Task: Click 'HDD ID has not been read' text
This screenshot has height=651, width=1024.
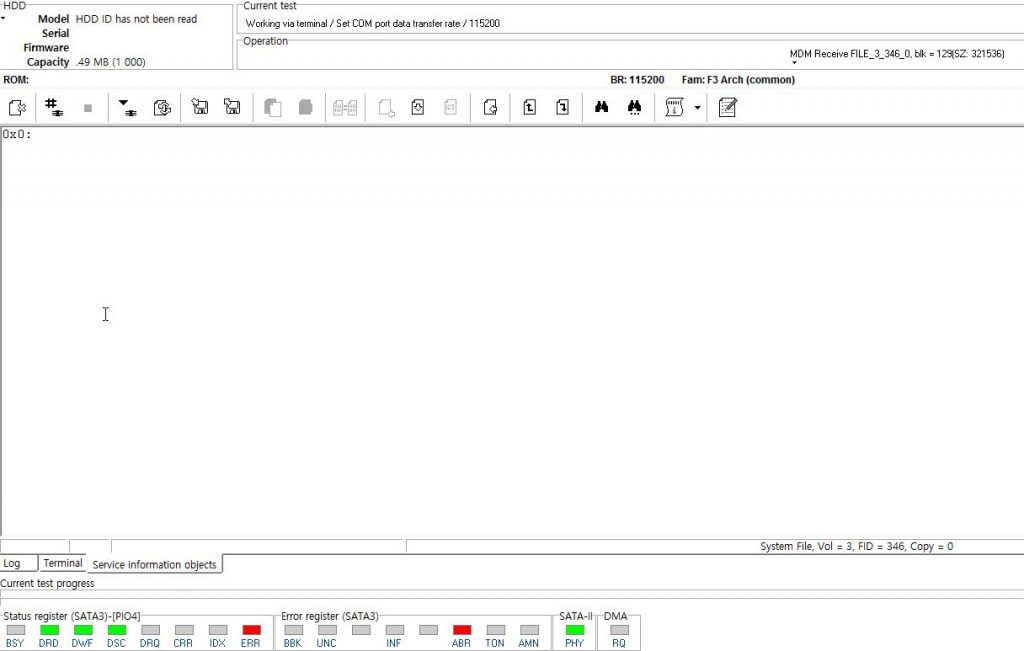Action: (136, 19)
